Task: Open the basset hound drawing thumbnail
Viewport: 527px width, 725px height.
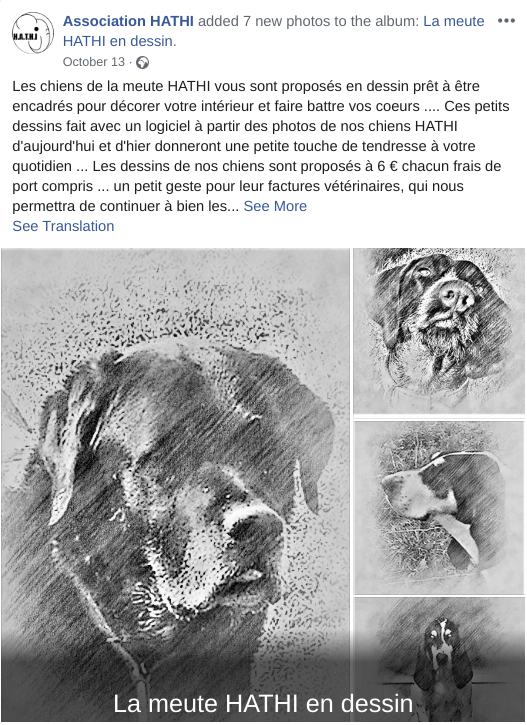Action: [439, 660]
